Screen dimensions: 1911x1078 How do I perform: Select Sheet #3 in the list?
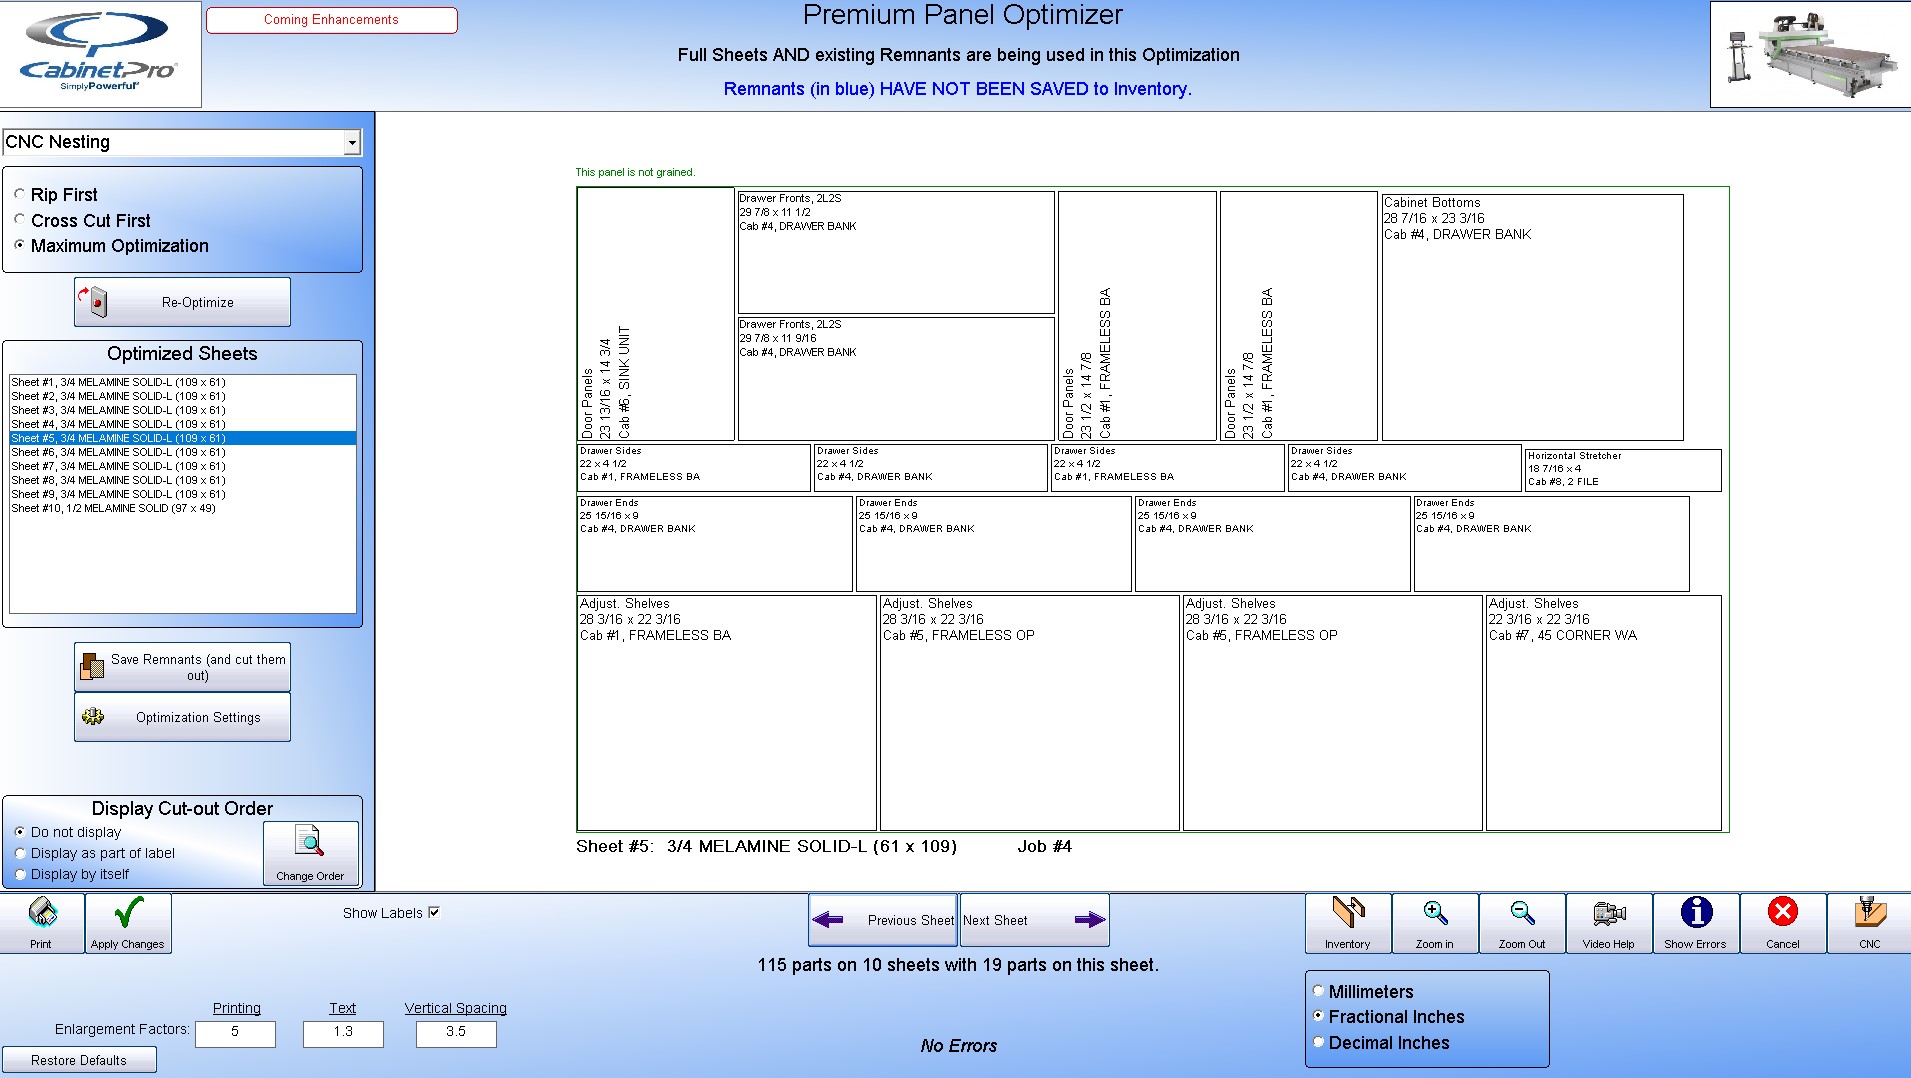point(183,410)
